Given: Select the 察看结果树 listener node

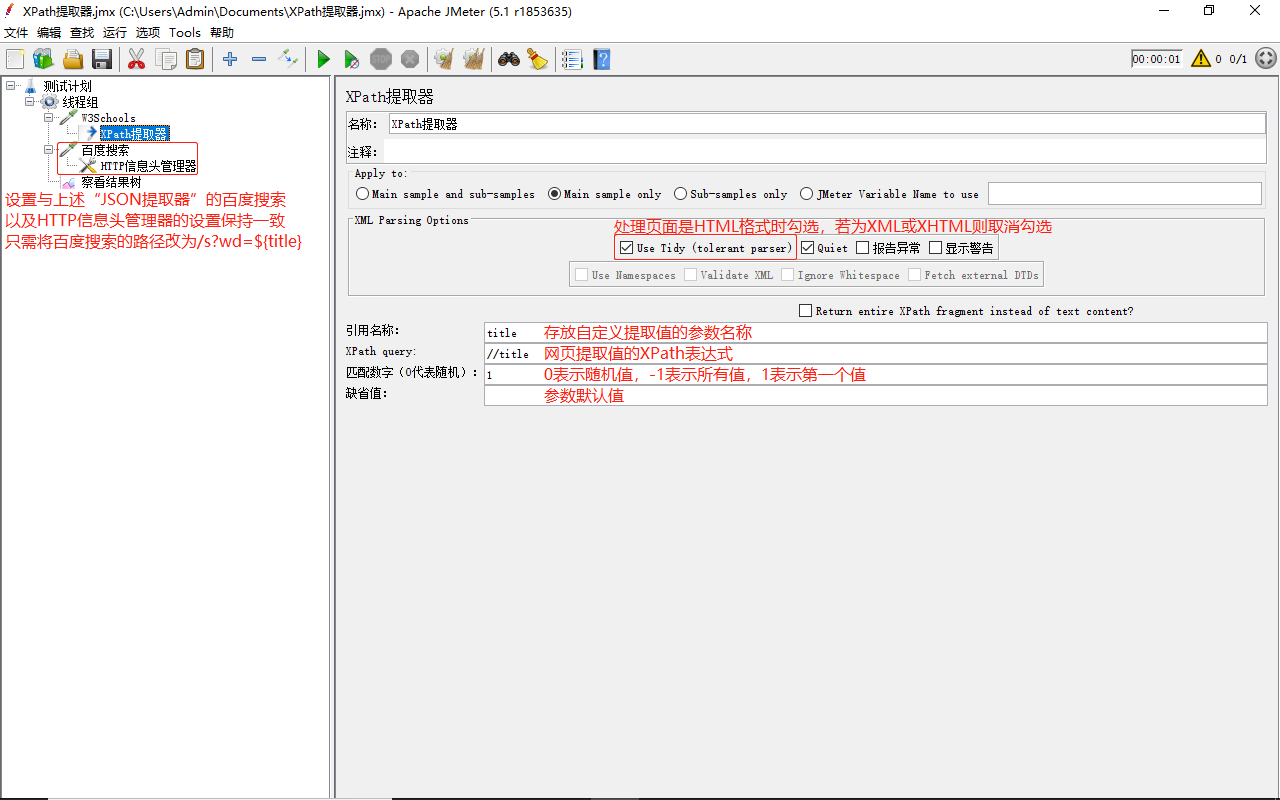Looking at the screenshot, I should (111, 182).
